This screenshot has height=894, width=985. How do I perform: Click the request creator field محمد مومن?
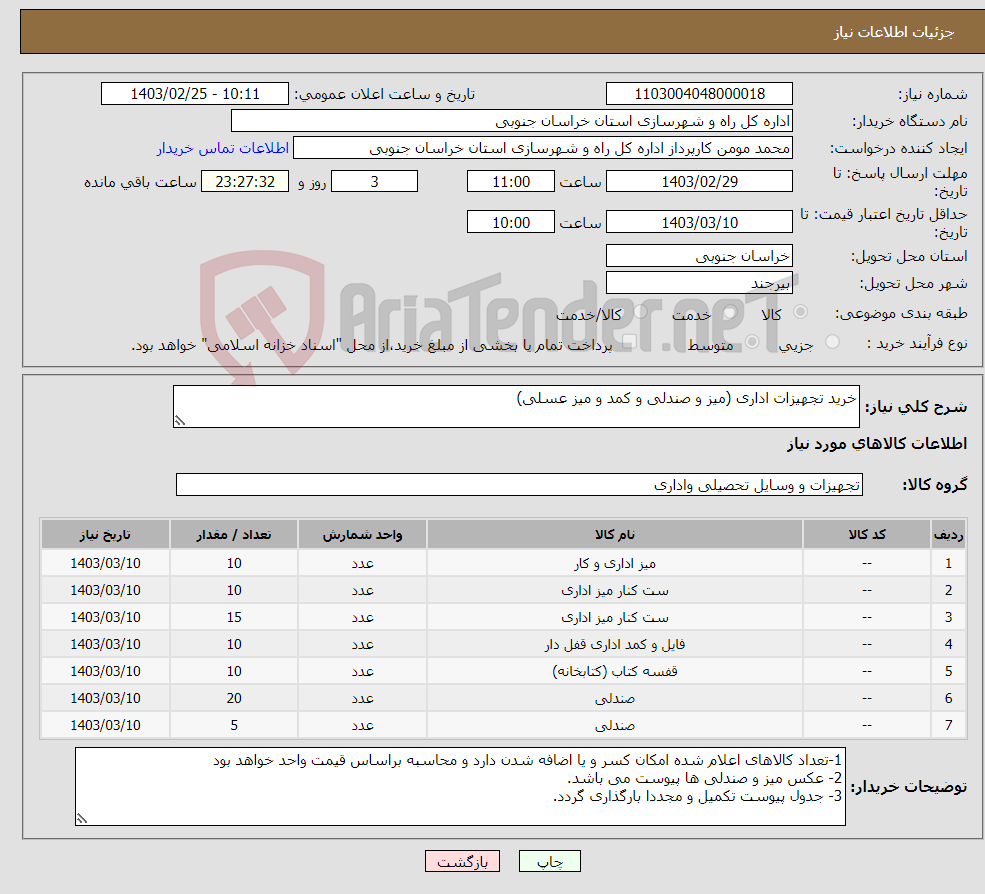(x=543, y=148)
